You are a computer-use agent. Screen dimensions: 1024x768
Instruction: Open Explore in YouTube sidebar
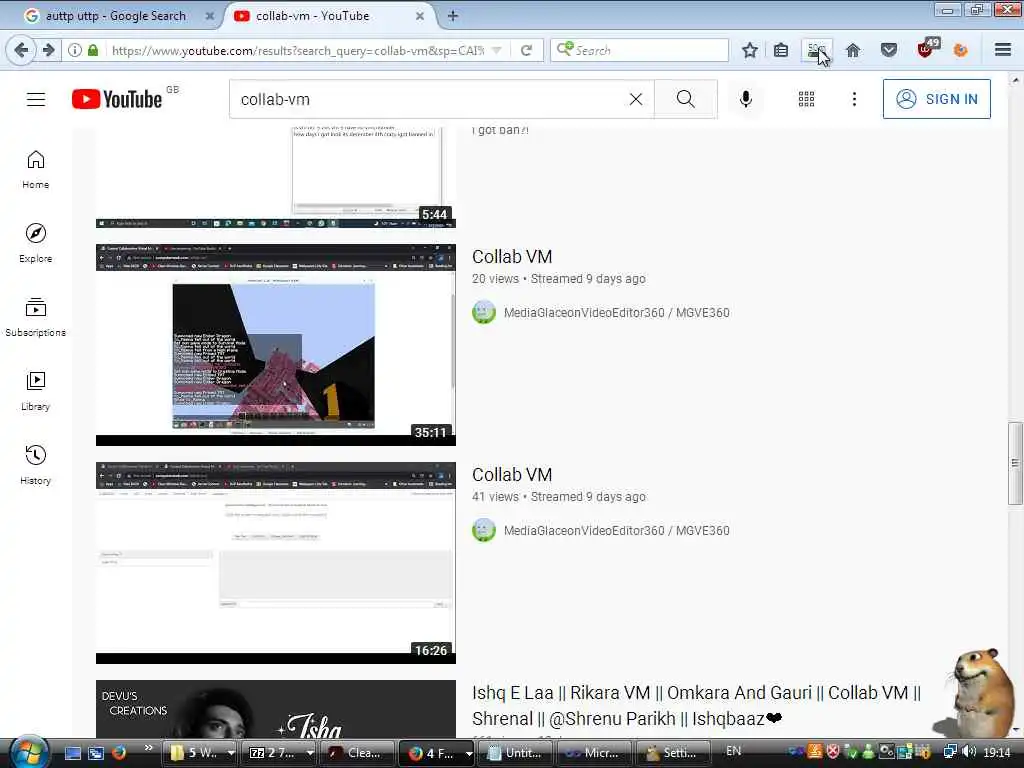point(36,244)
